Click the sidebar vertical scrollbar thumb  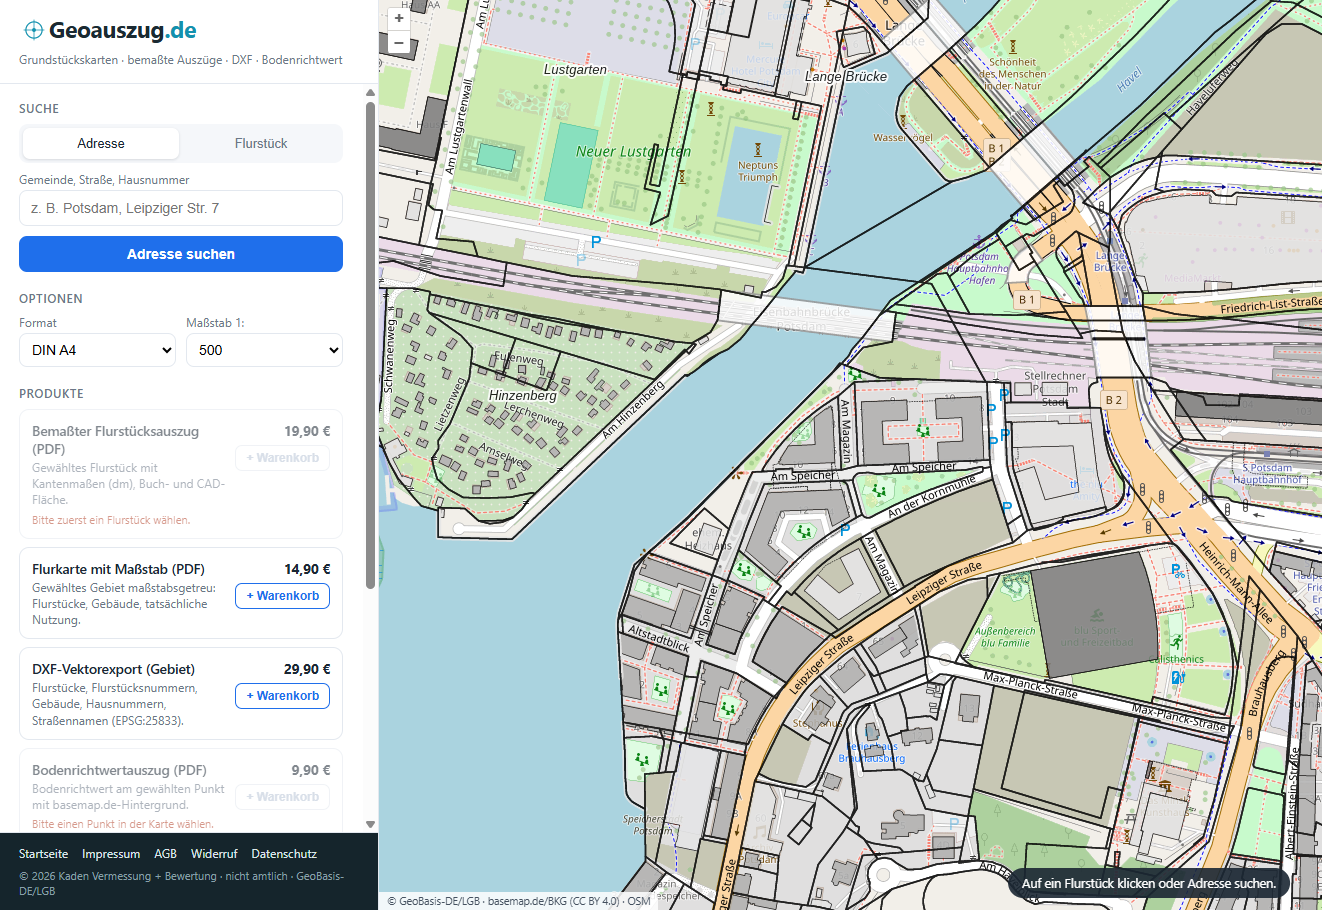(x=371, y=345)
